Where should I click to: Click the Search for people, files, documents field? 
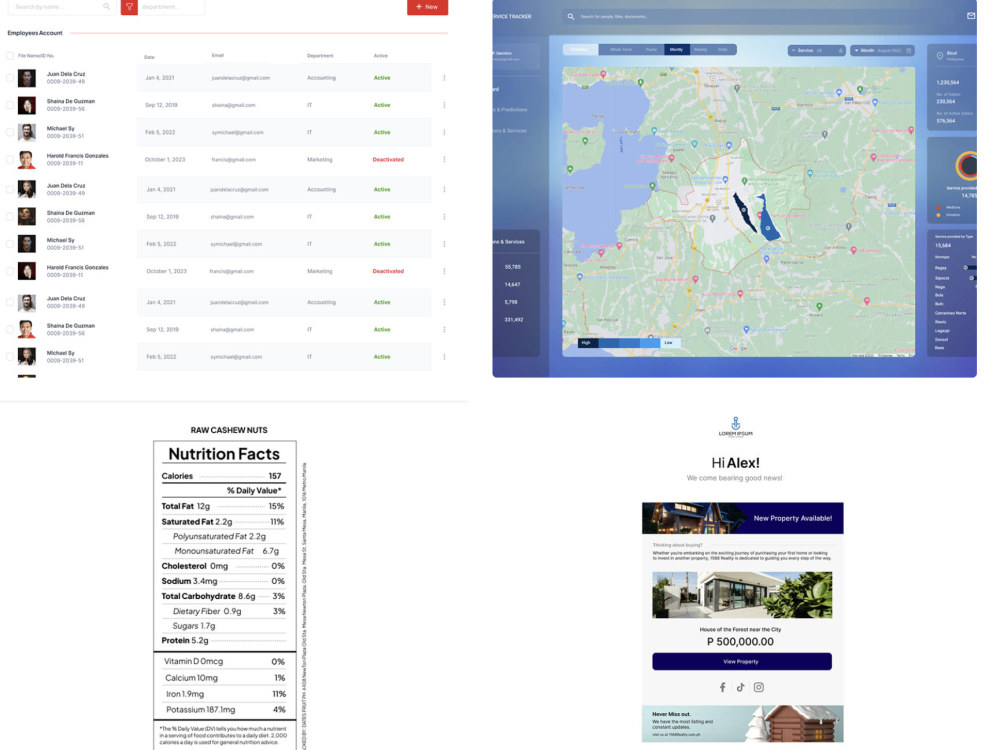[760, 17]
